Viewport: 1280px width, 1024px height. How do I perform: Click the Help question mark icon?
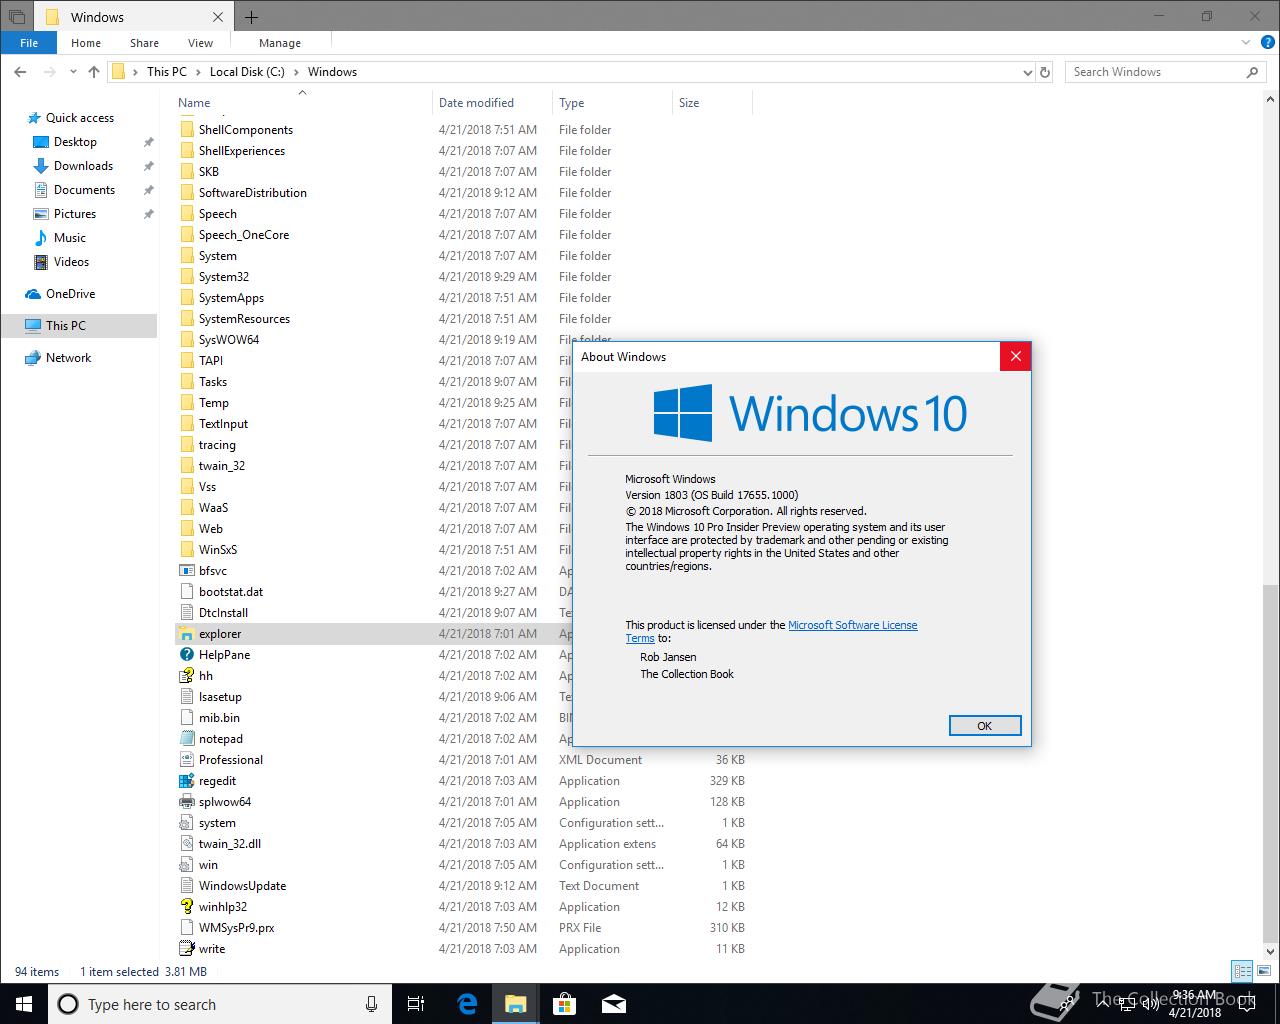click(x=1267, y=43)
